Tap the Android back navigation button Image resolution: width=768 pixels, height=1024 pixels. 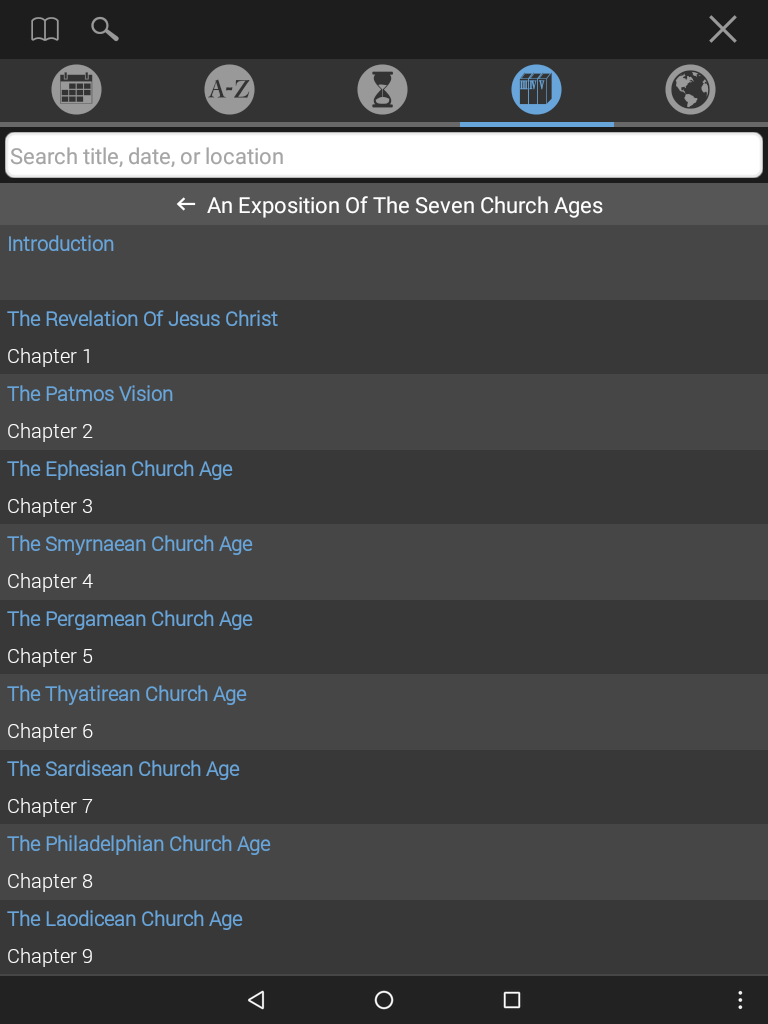(257, 1000)
